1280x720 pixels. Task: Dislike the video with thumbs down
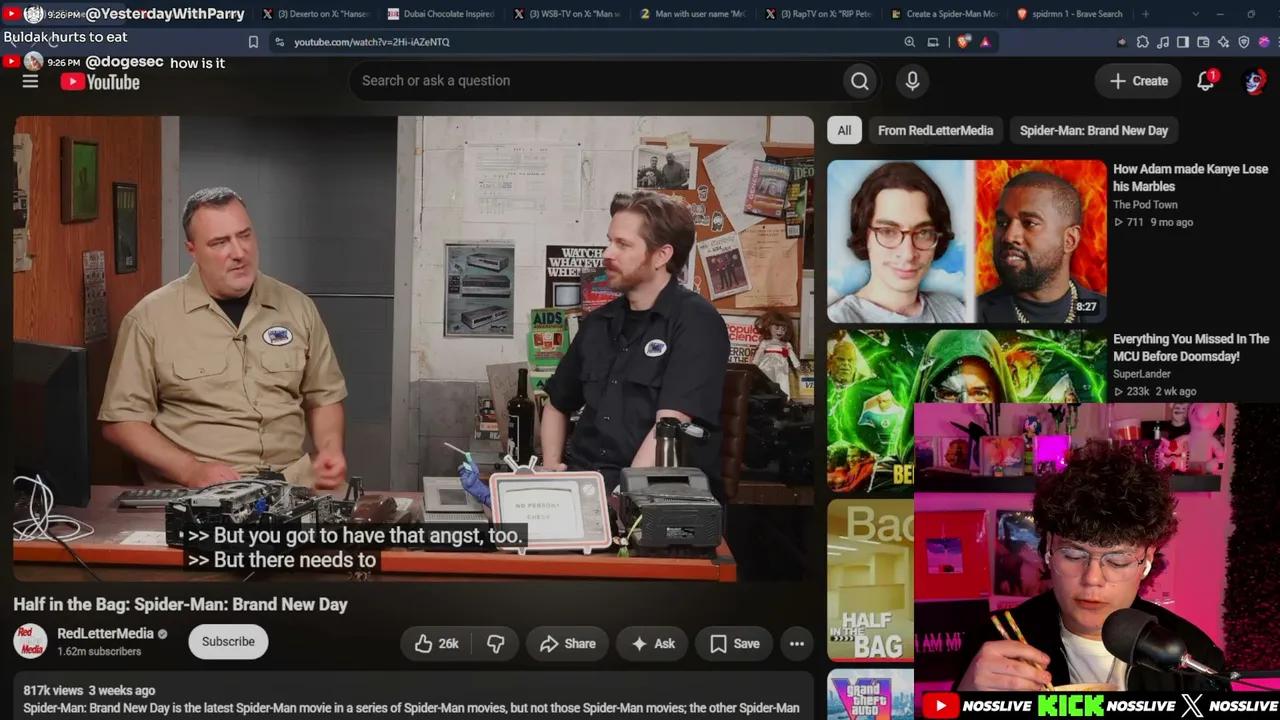tap(495, 644)
